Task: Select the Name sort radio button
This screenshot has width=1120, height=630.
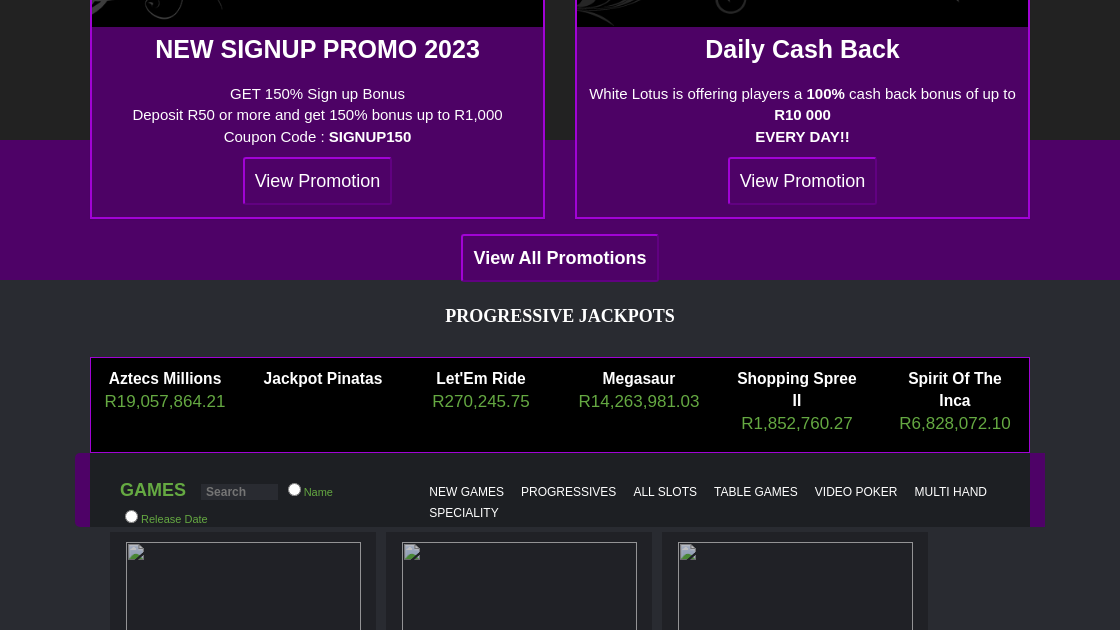Action: click(x=294, y=490)
